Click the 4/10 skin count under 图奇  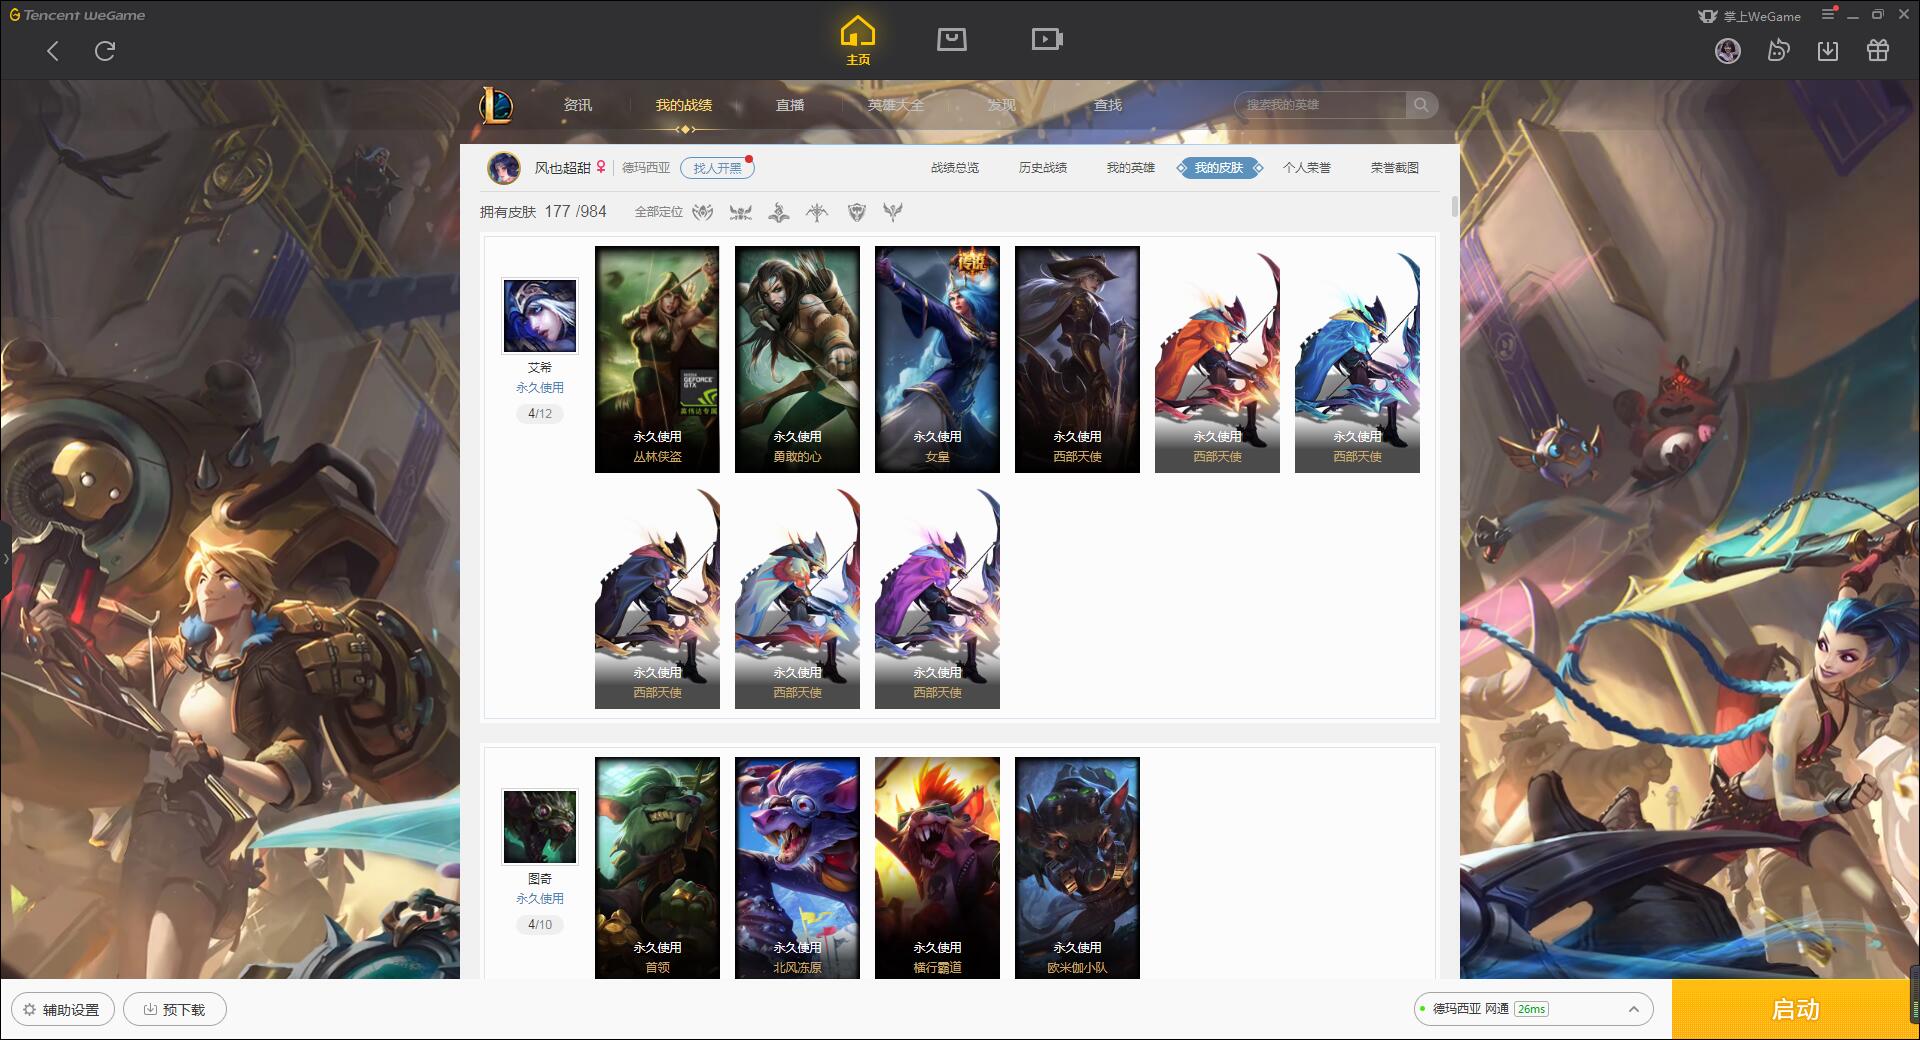pyautogui.click(x=540, y=924)
